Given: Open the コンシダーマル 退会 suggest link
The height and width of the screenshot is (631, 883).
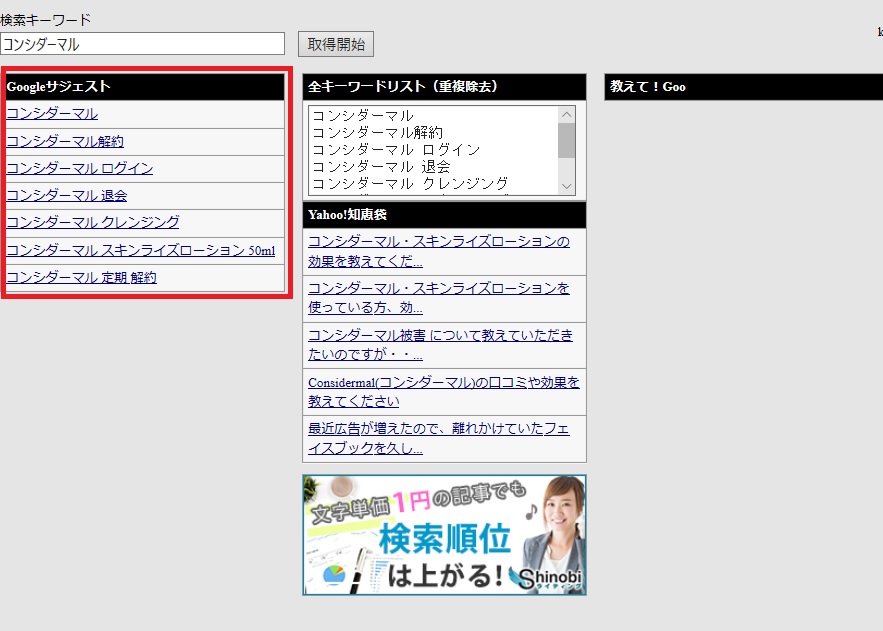Looking at the screenshot, I should (x=67, y=195).
